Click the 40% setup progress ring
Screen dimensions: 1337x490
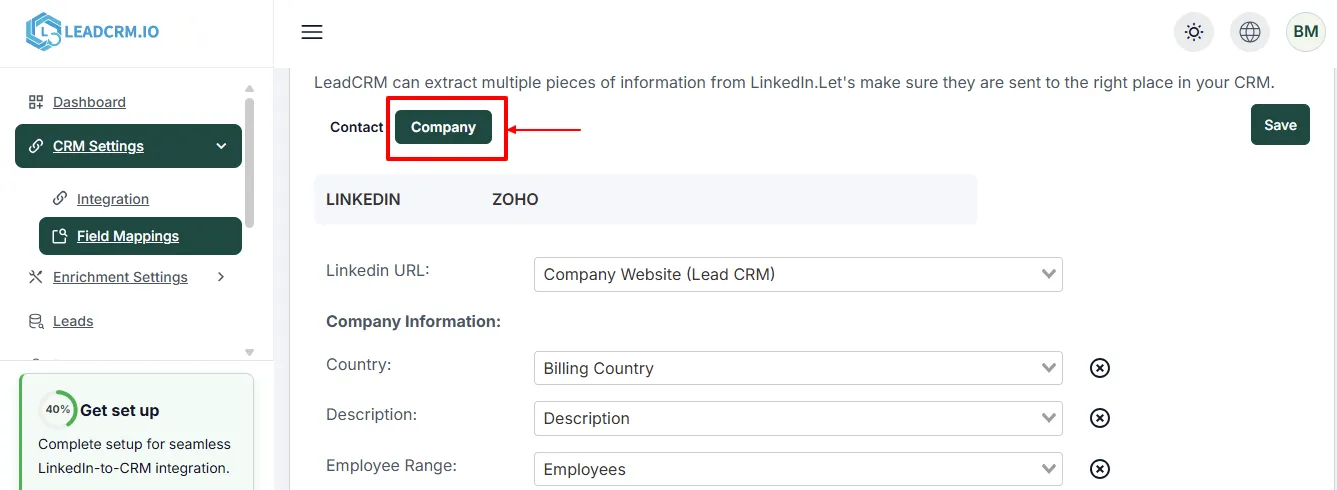pos(58,409)
